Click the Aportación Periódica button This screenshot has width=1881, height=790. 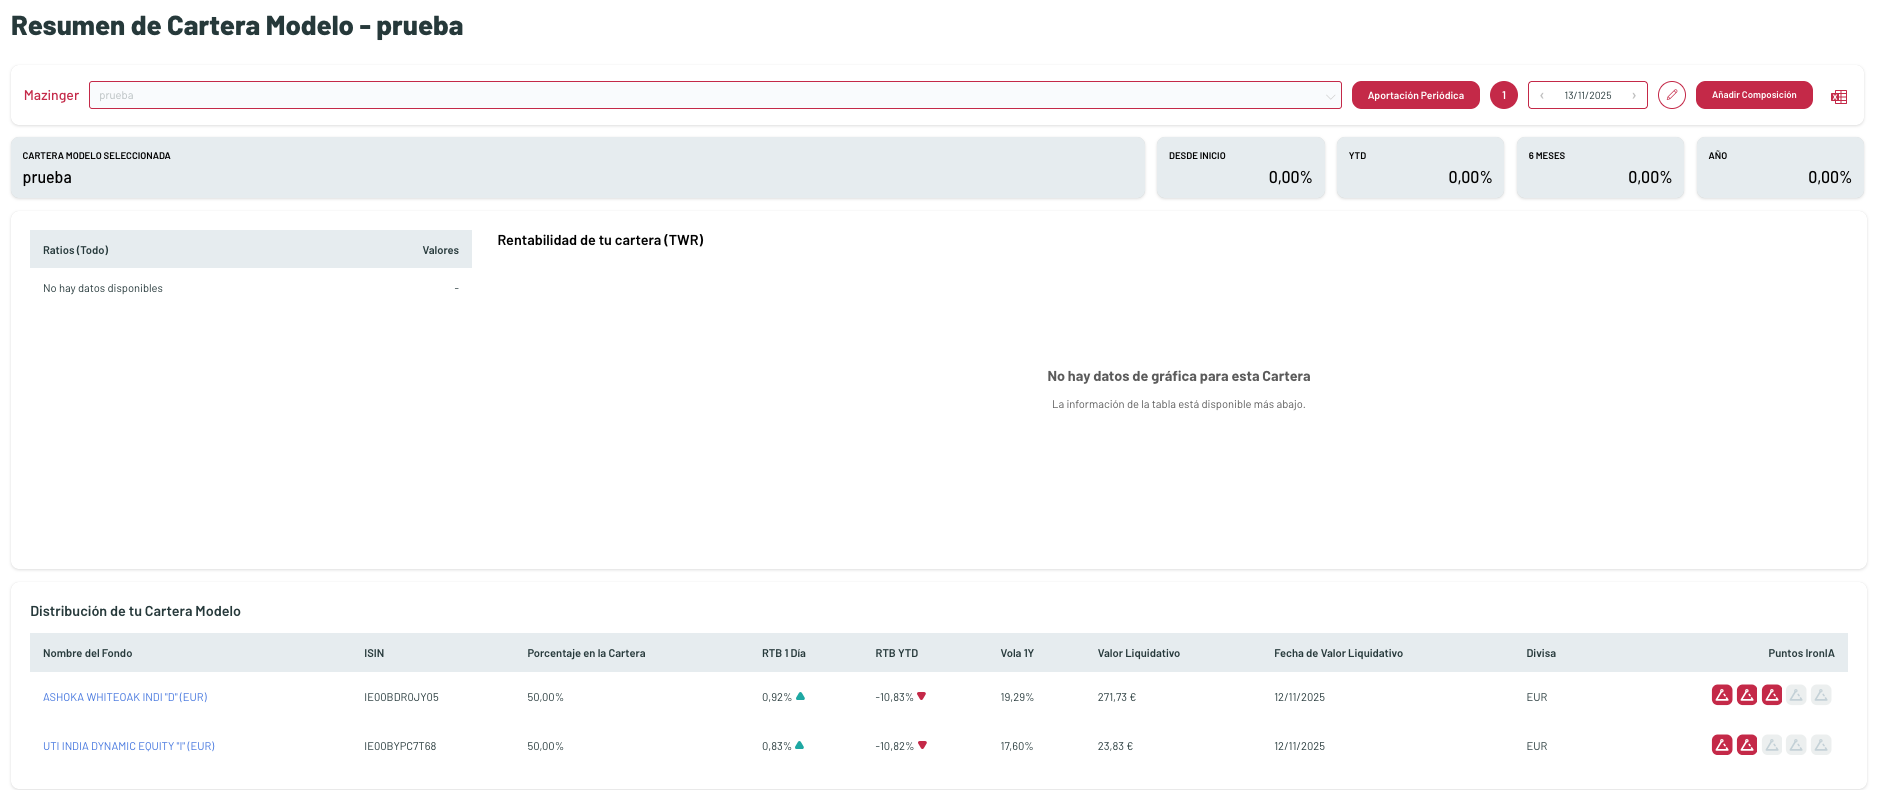point(1415,95)
